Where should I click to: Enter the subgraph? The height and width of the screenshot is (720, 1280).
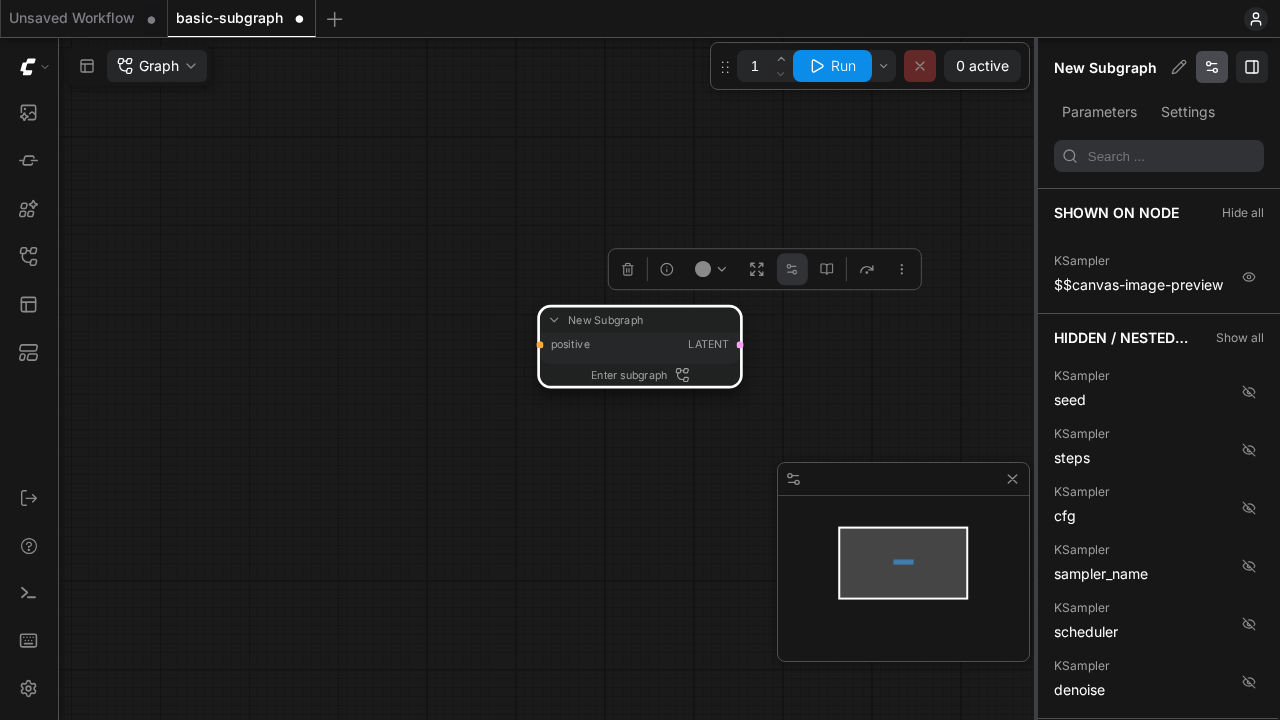pyautogui.click(x=640, y=375)
